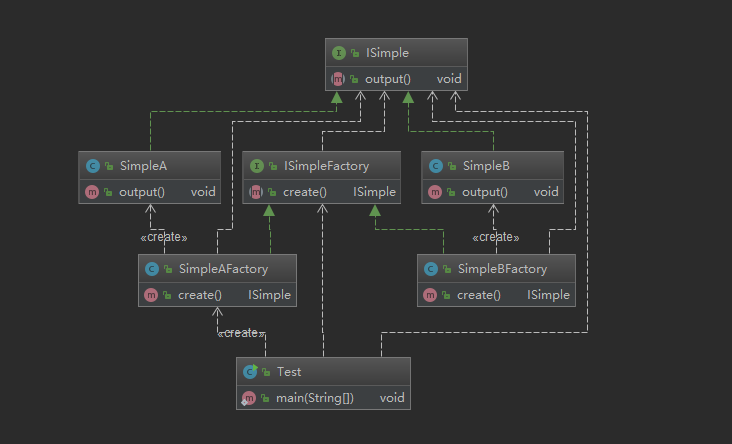Click the ISimpleFactory interface icon
This screenshot has height=444, width=732.
(x=257, y=165)
